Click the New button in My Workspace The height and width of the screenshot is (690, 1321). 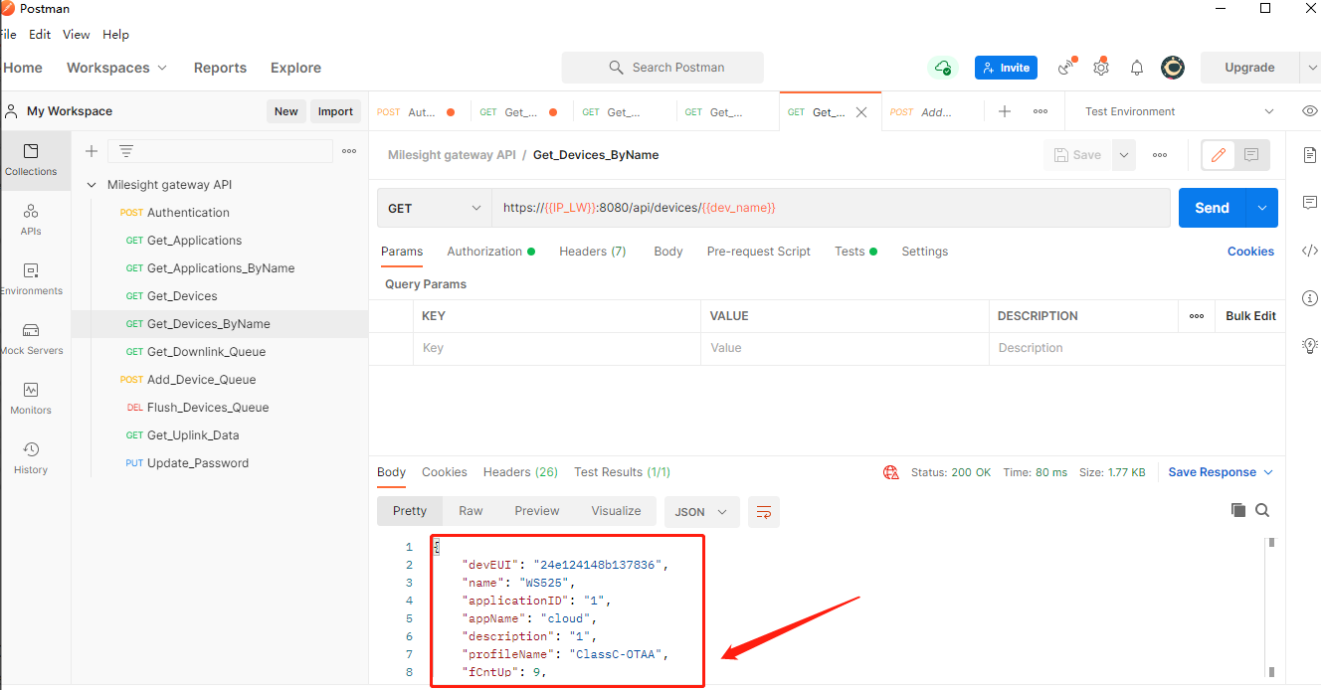tap(286, 111)
